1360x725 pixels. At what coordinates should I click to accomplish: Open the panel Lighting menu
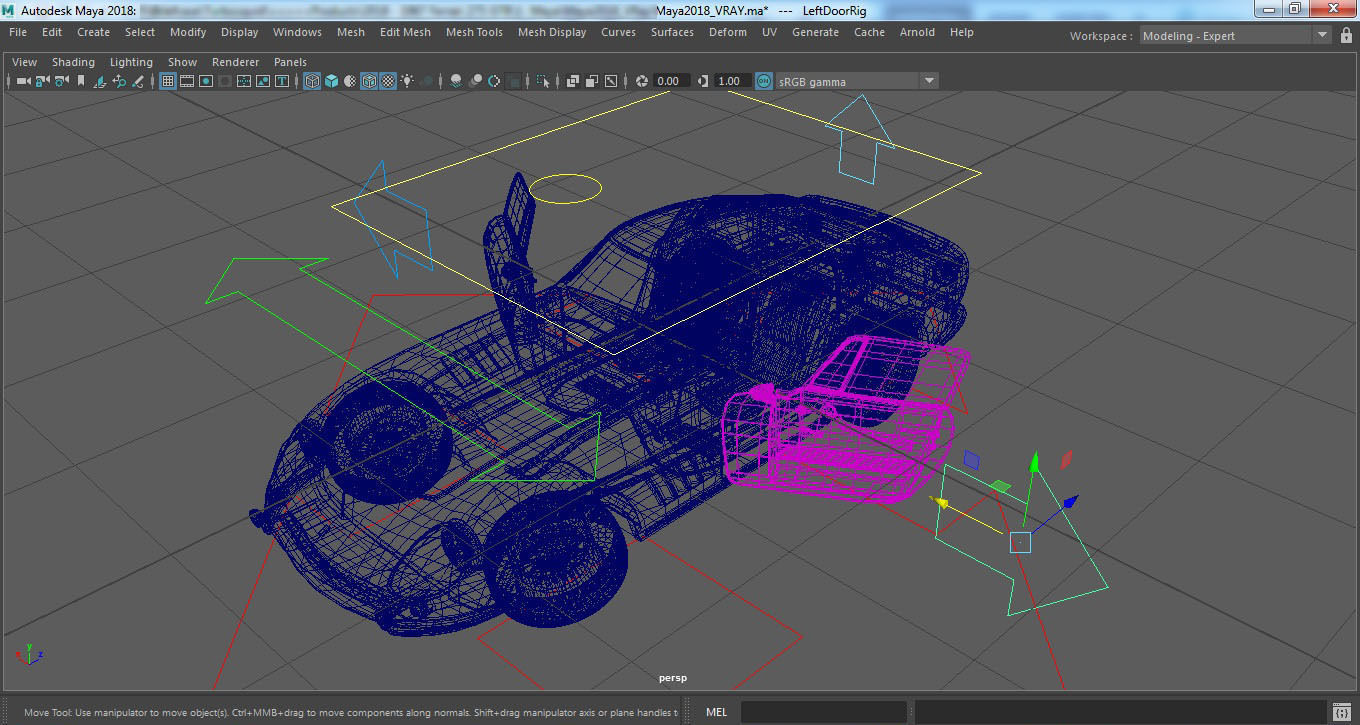coord(131,62)
